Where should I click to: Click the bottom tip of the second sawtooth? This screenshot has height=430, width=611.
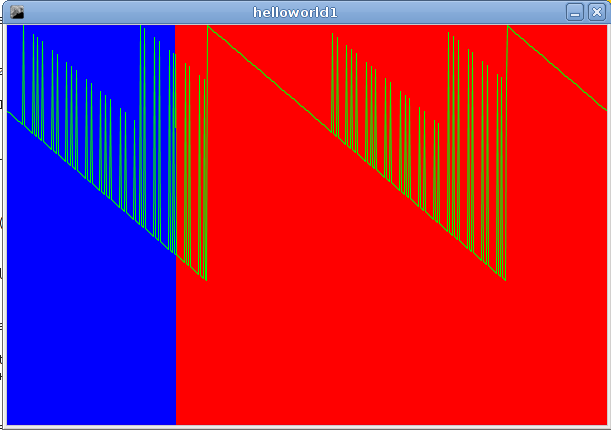(505, 280)
